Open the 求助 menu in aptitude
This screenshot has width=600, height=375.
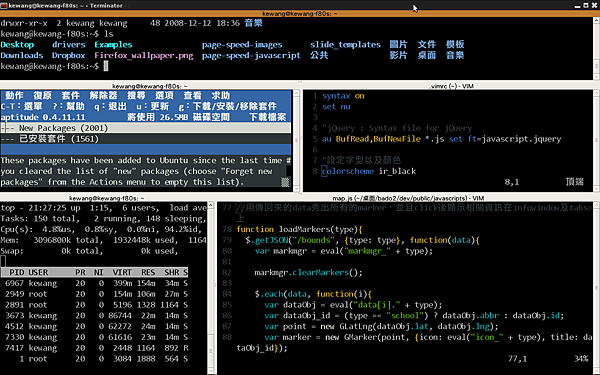(220, 96)
